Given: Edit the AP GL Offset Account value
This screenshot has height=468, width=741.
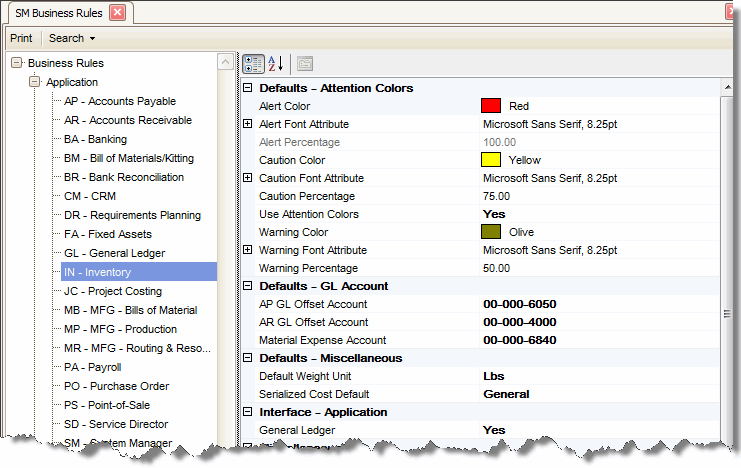Looking at the screenshot, I should [519, 304].
